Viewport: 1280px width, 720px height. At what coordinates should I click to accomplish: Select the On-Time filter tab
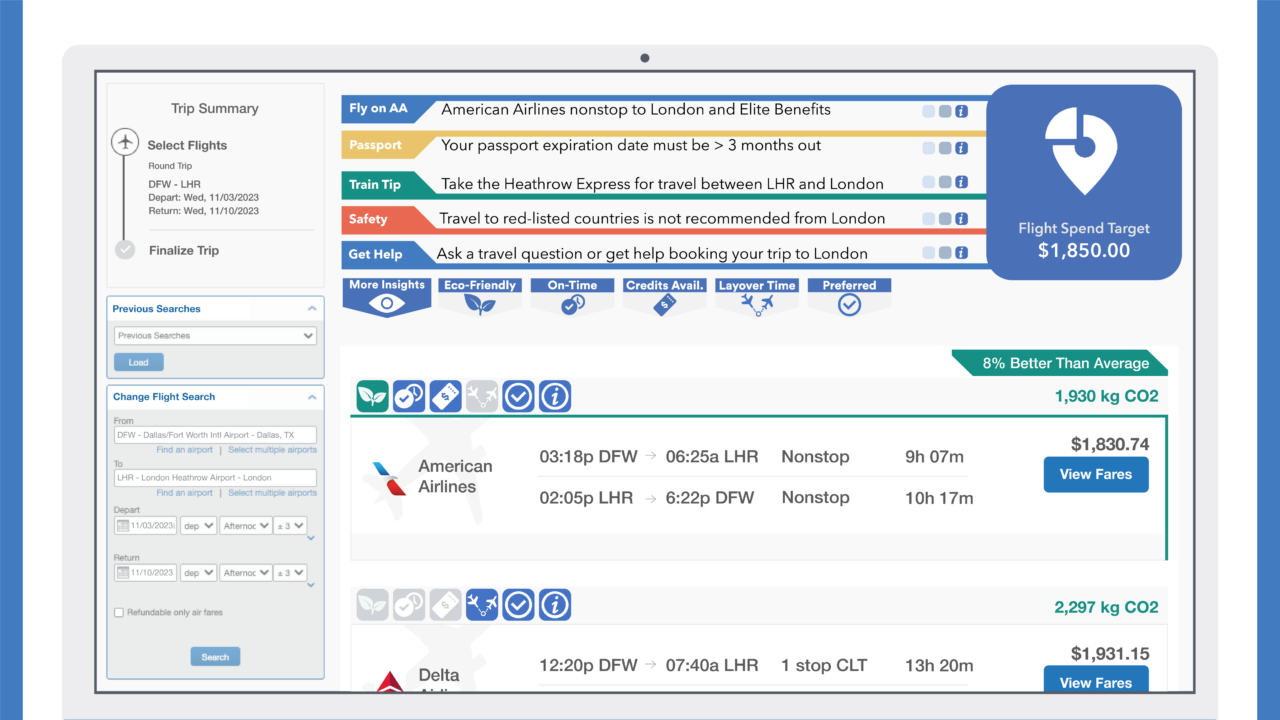(x=572, y=298)
